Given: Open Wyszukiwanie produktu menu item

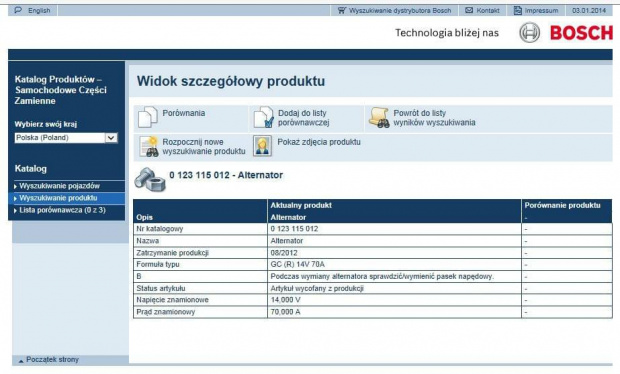Looking at the screenshot, I should click(58, 198).
